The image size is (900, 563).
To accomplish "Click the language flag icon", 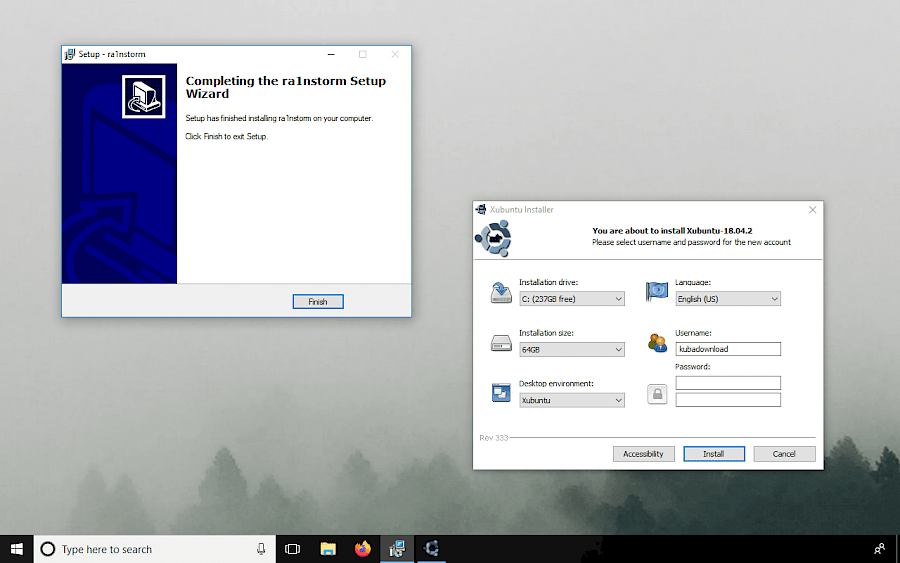I will click(x=657, y=292).
